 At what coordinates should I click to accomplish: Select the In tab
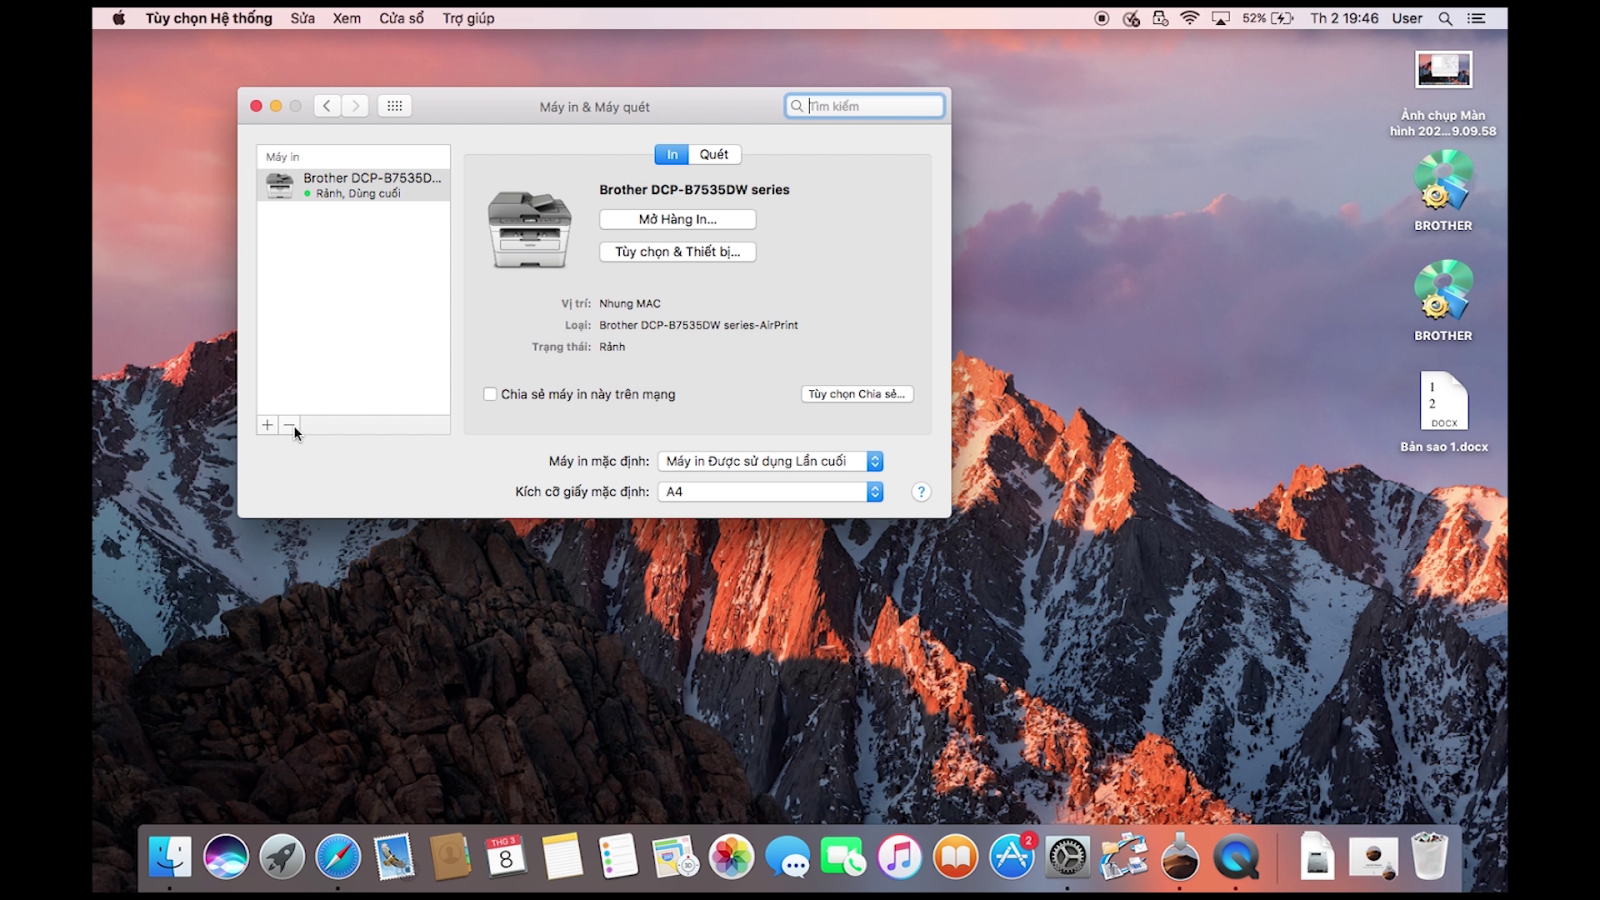click(671, 154)
